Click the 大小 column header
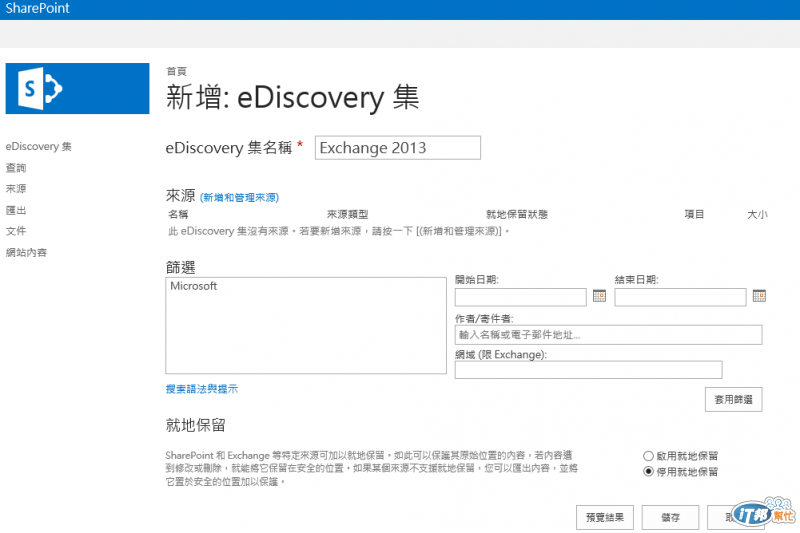Viewport: 800px width, 533px height. [x=757, y=214]
